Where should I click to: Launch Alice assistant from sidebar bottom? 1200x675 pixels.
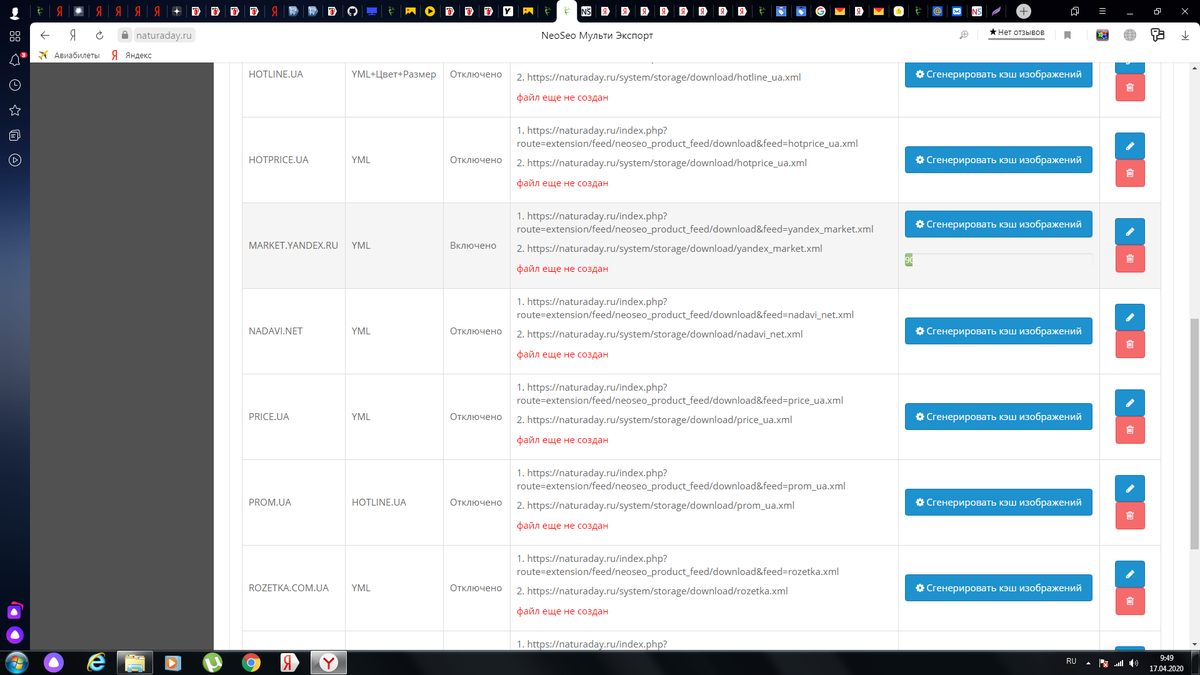(x=15, y=635)
